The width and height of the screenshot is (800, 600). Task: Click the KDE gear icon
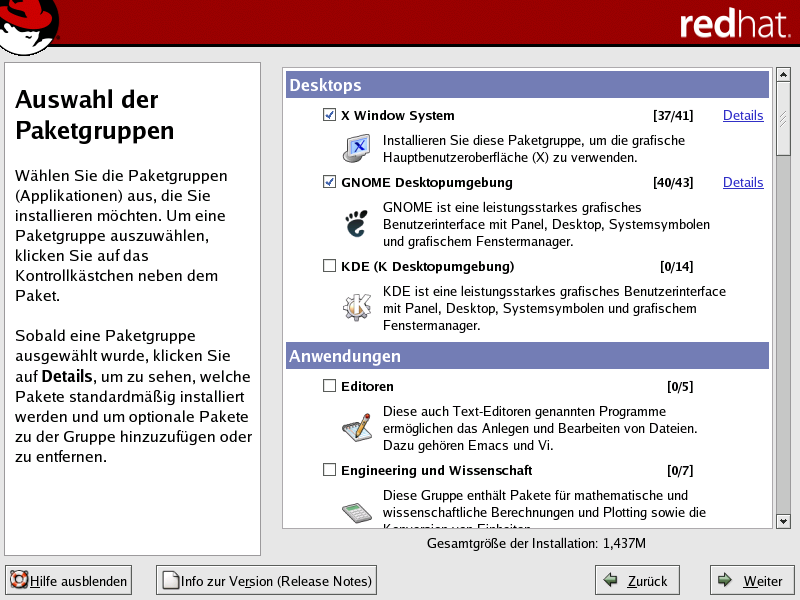[x=356, y=308]
